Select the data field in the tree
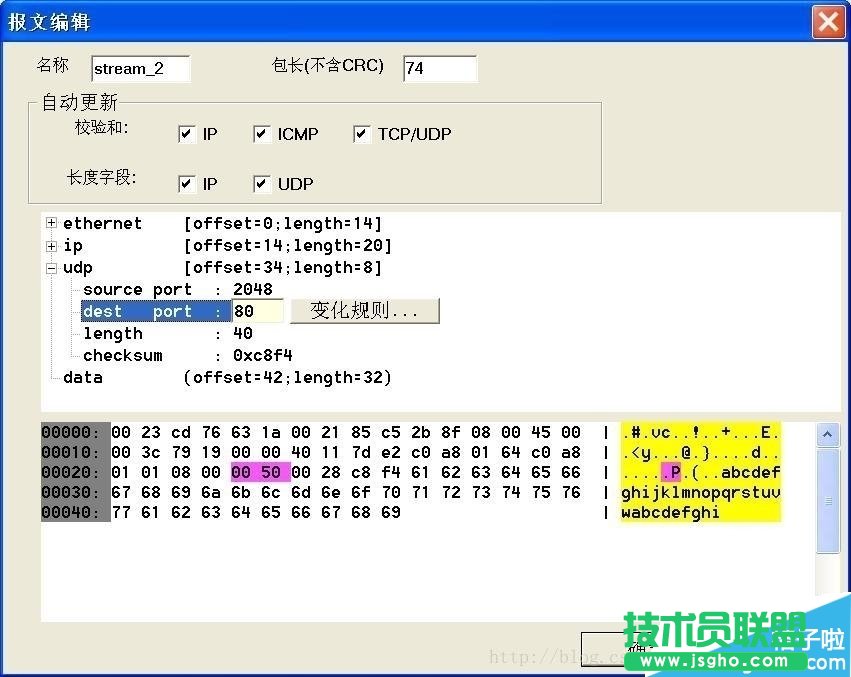 pyautogui.click(x=84, y=377)
